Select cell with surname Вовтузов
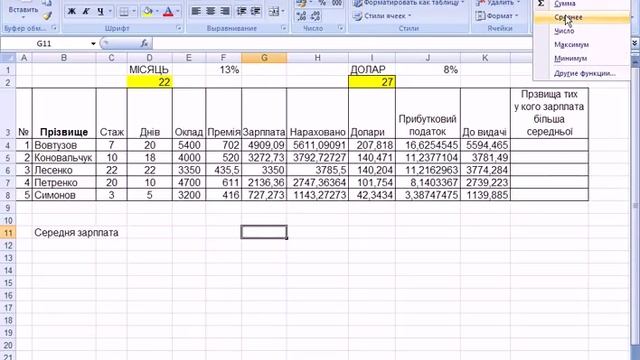This screenshot has width=640, height=360. tap(64, 145)
